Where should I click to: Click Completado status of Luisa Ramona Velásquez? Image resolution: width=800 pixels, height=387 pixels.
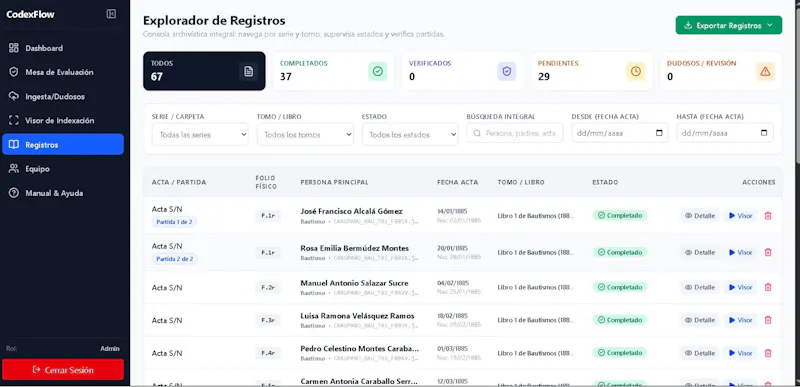[x=620, y=320]
